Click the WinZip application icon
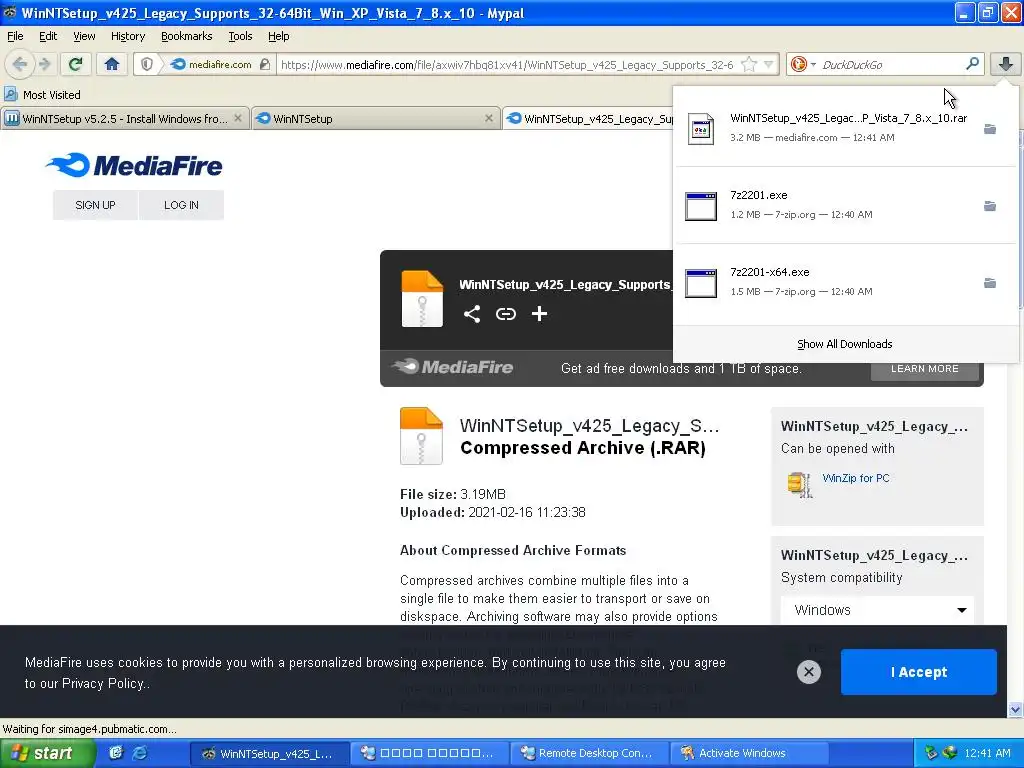 [799, 484]
